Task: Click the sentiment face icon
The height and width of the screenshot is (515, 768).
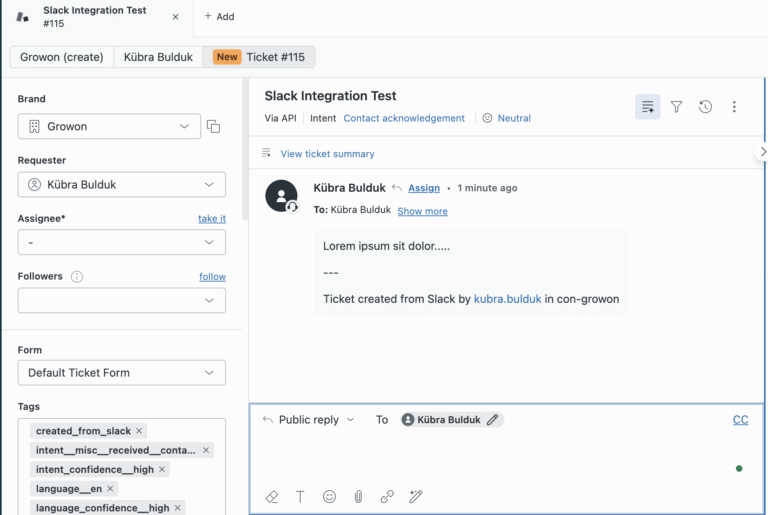Action: pos(487,118)
